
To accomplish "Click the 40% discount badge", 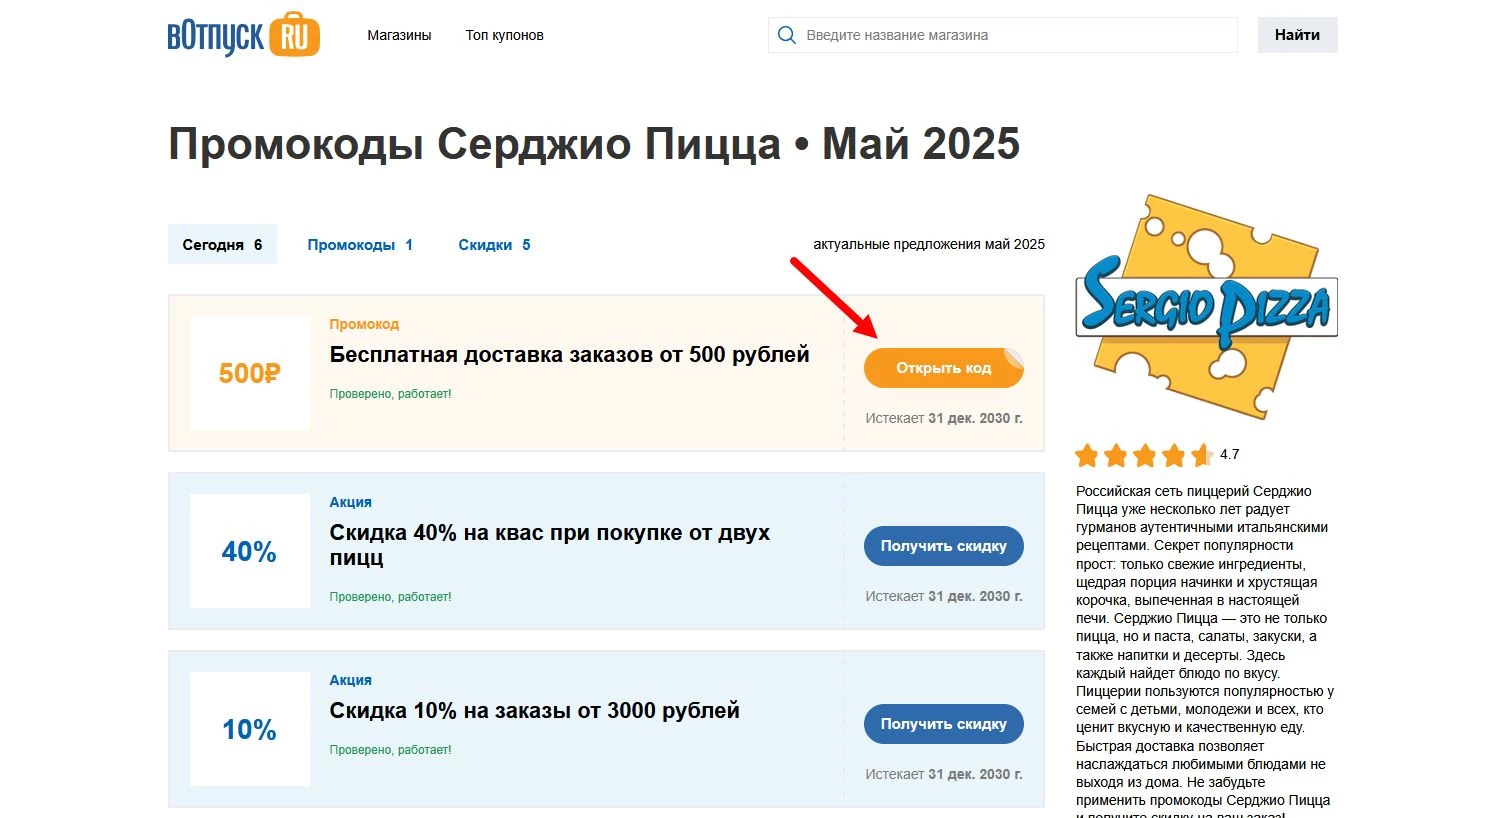I will (248, 550).
